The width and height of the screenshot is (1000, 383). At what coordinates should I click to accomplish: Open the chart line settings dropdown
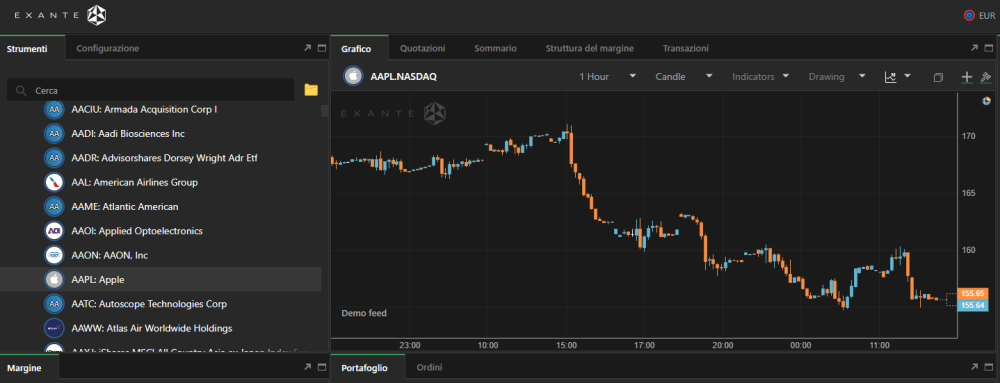[897, 76]
